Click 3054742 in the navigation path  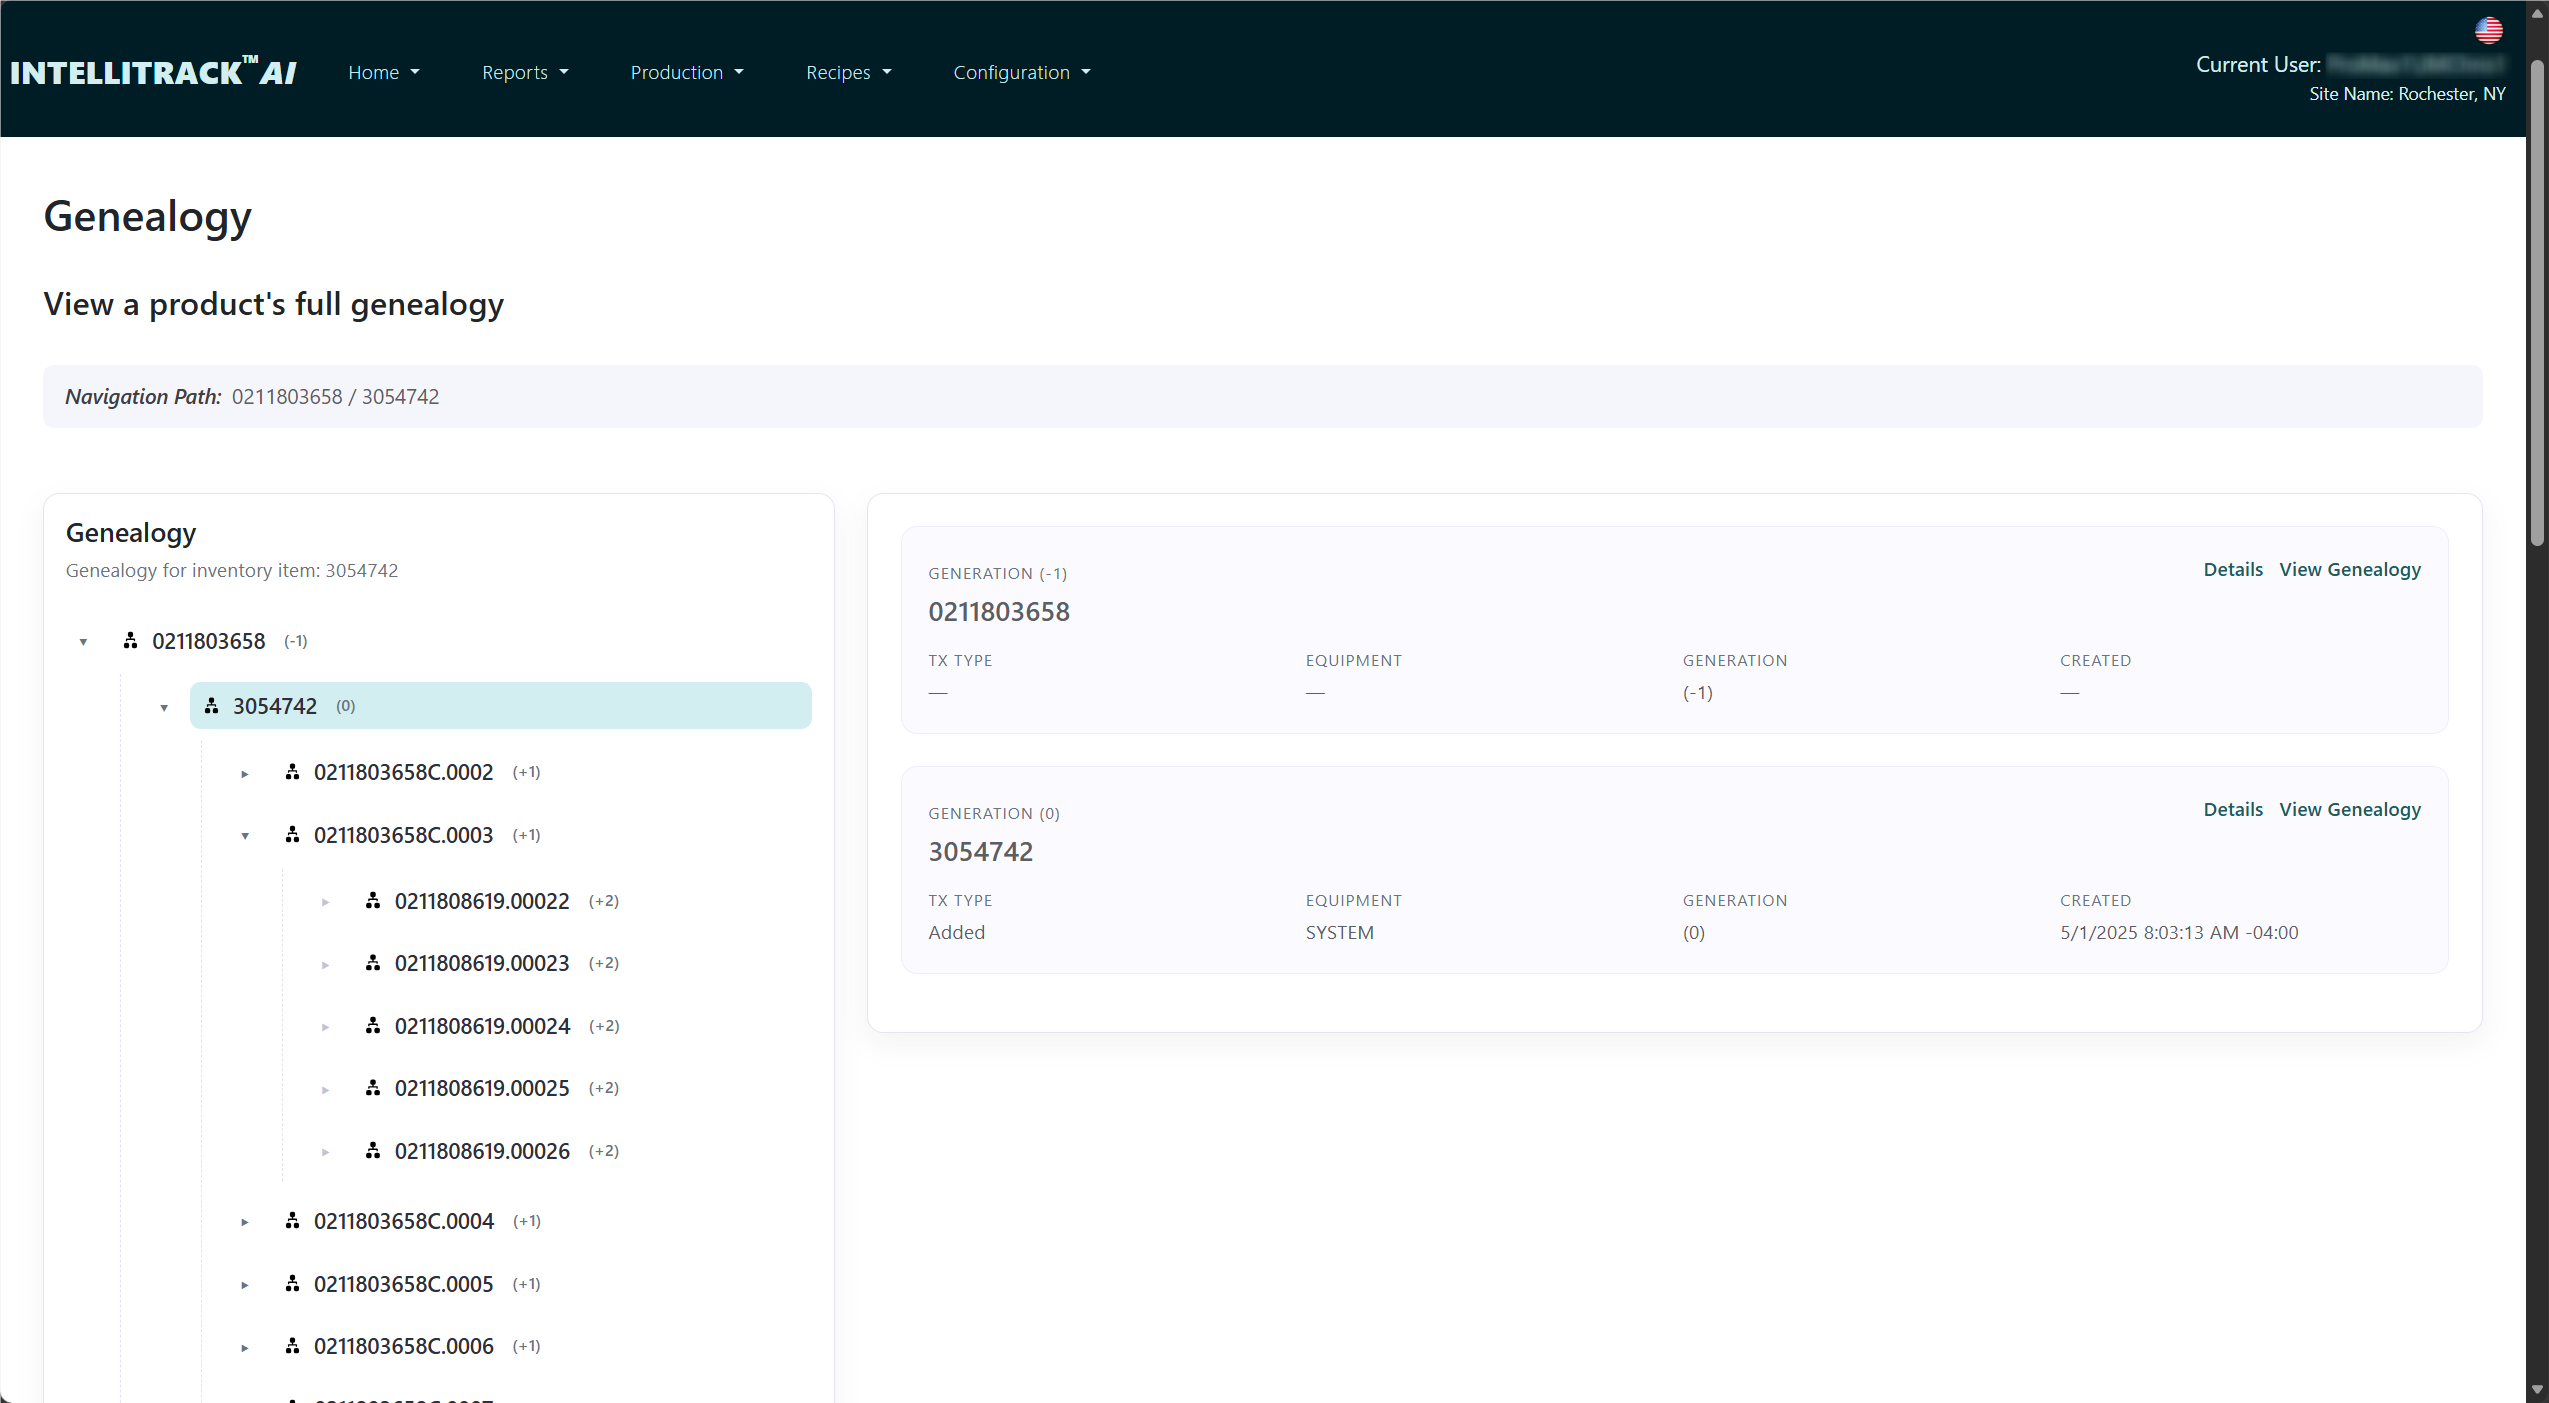pyautogui.click(x=400, y=396)
